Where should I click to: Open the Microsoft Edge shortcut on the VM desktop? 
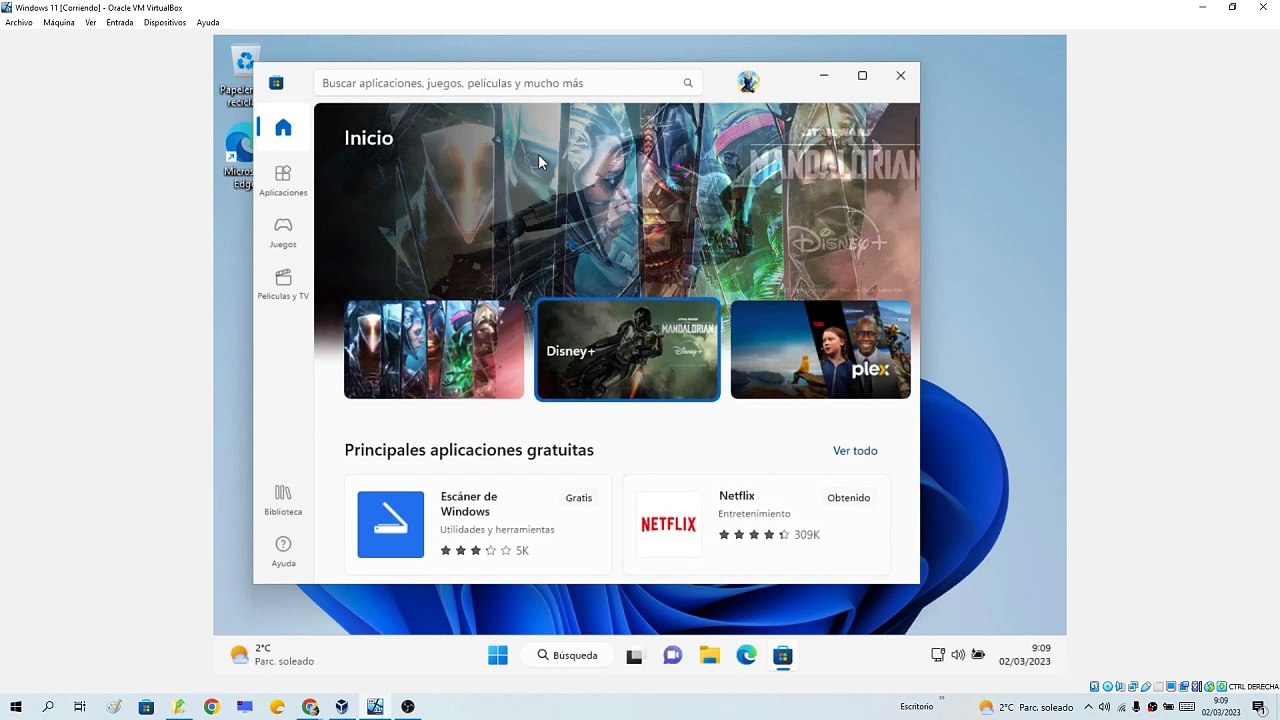click(240, 158)
